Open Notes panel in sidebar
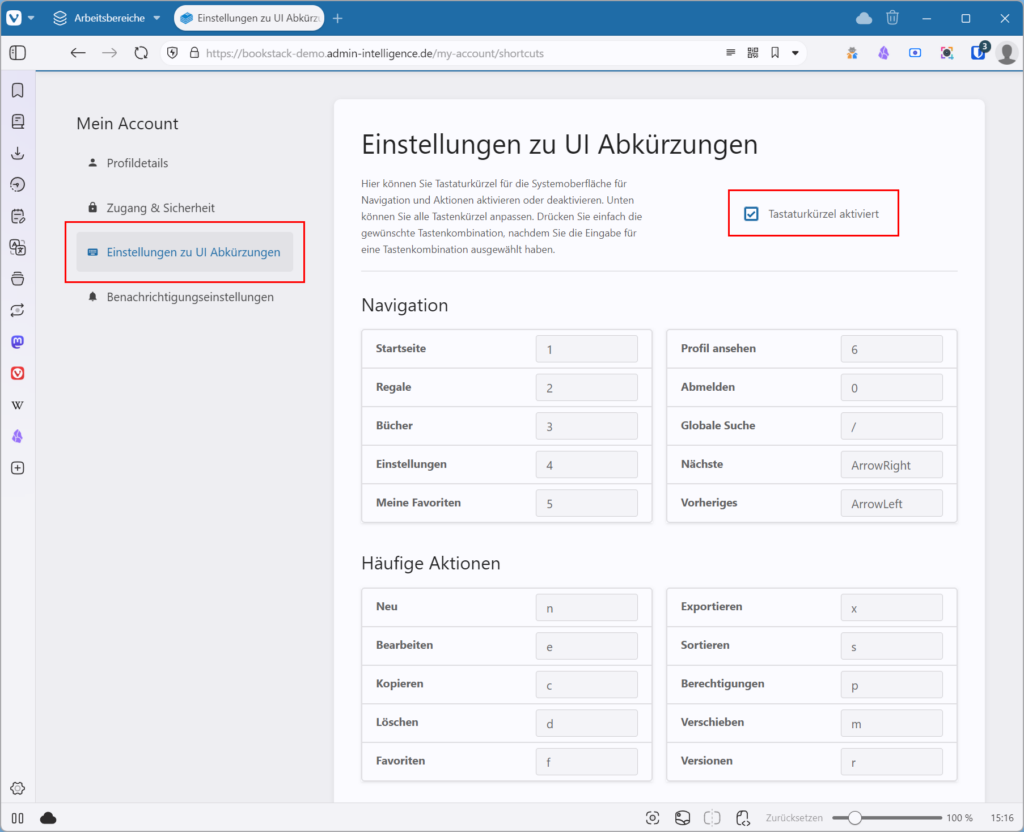Image resolution: width=1024 pixels, height=832 pixels. pos(18,216)
